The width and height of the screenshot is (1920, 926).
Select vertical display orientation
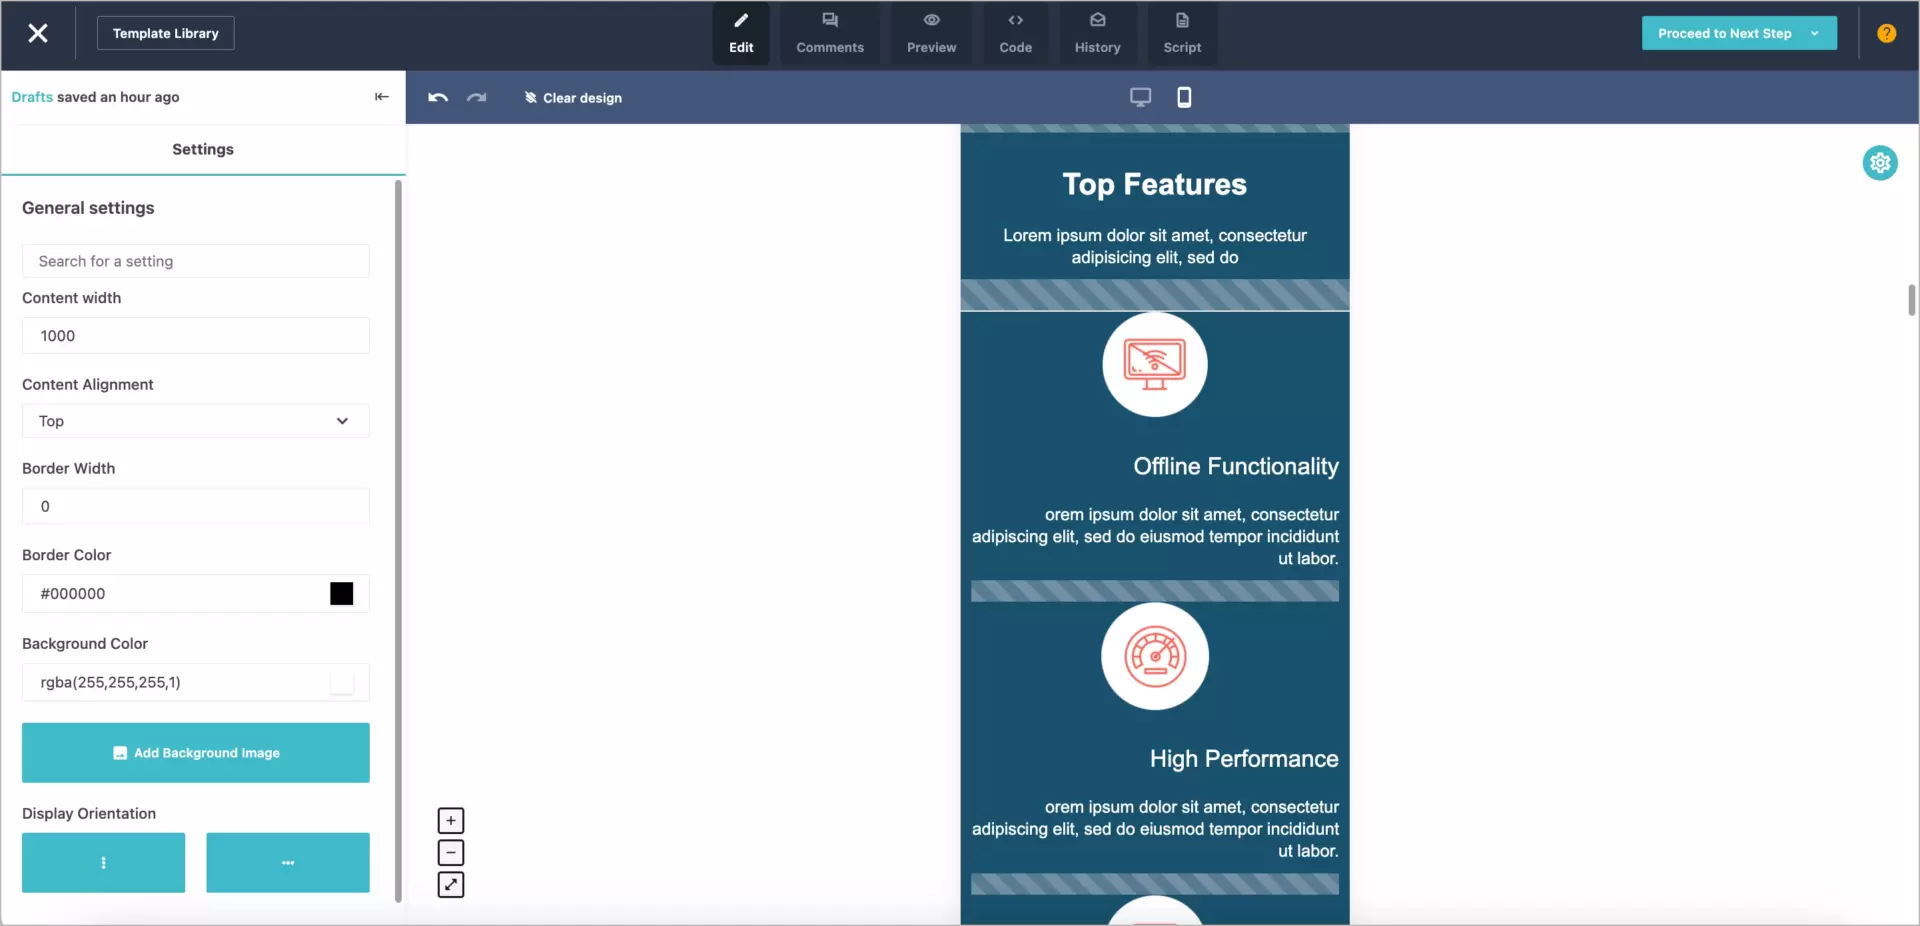[x=102, y=863]
